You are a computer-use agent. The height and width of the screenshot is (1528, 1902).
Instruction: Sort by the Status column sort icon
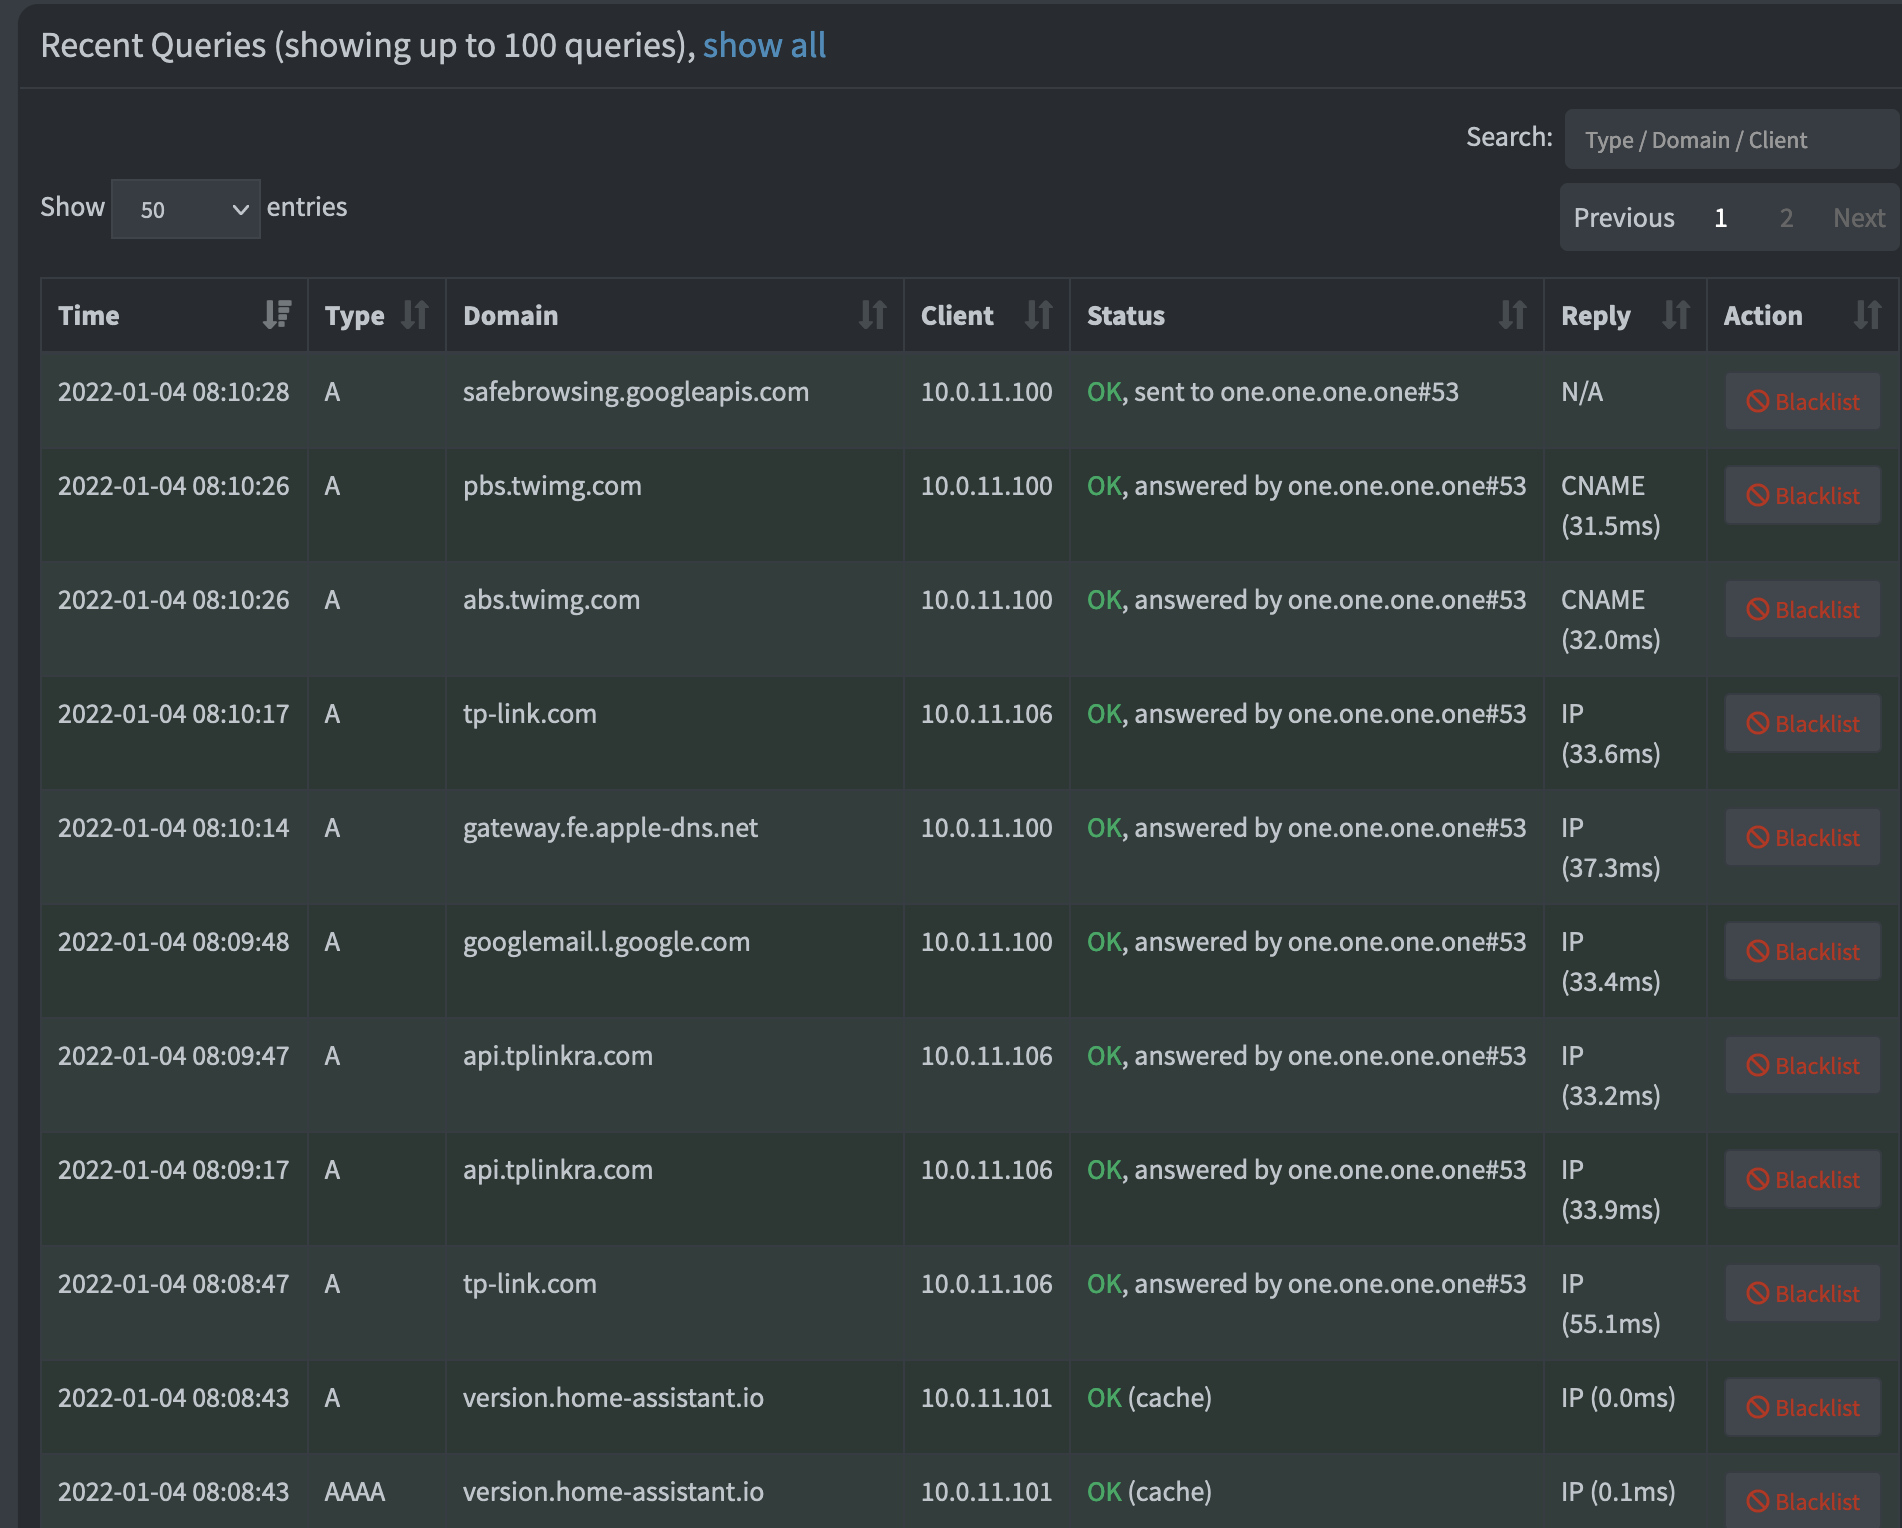click(x=1513, y=315)
